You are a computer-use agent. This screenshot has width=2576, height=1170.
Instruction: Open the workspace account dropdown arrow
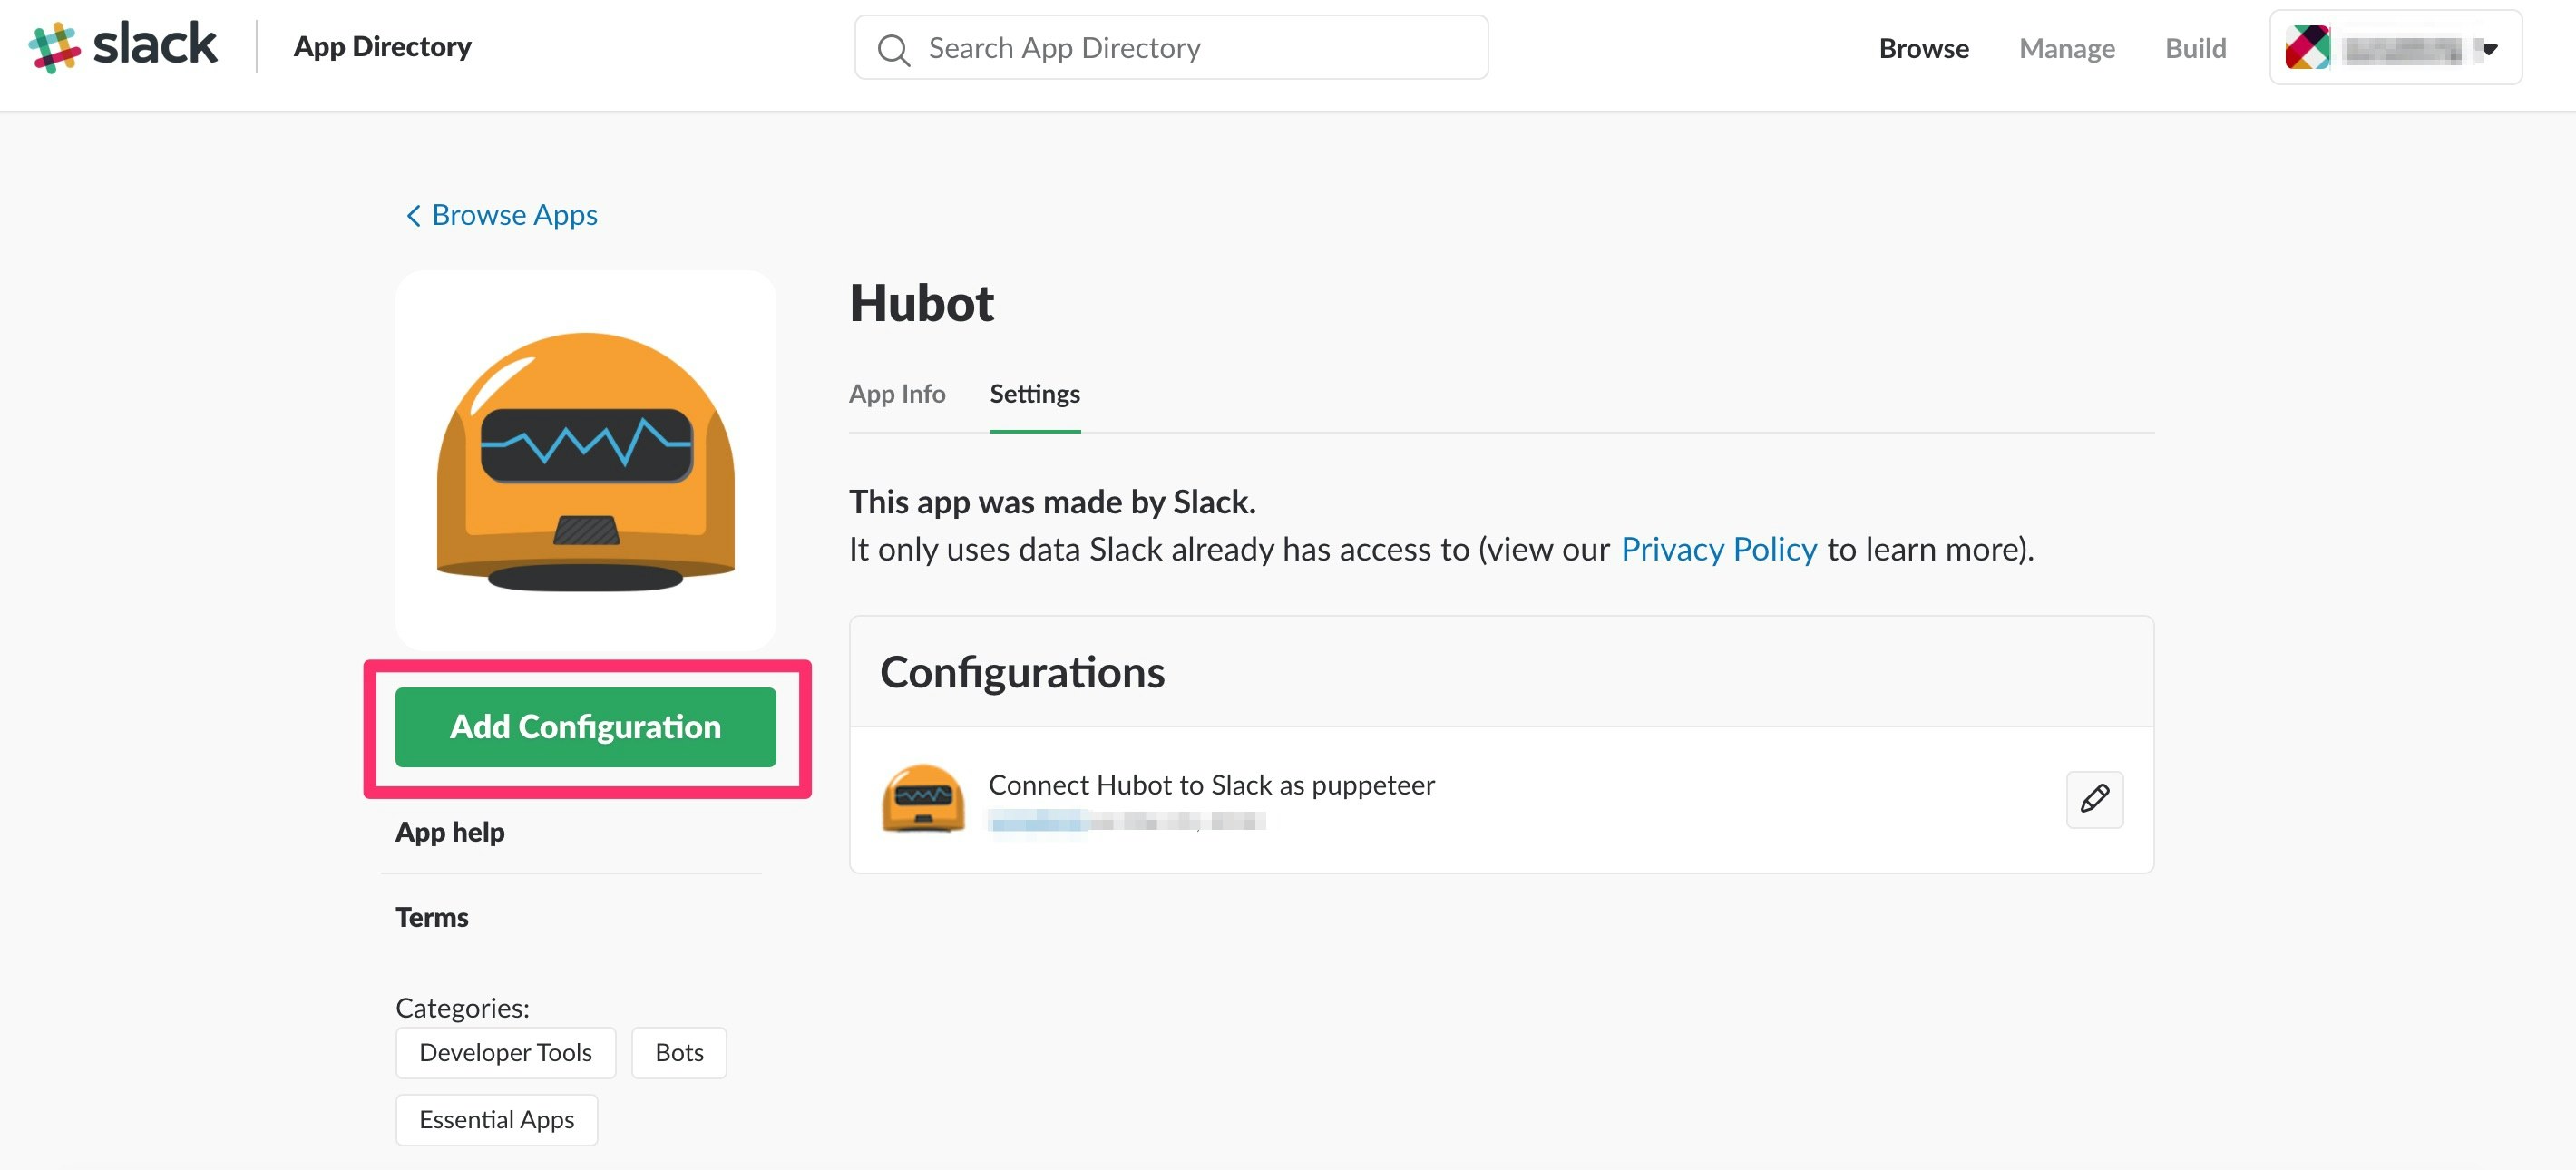(x=2490, y=49)
